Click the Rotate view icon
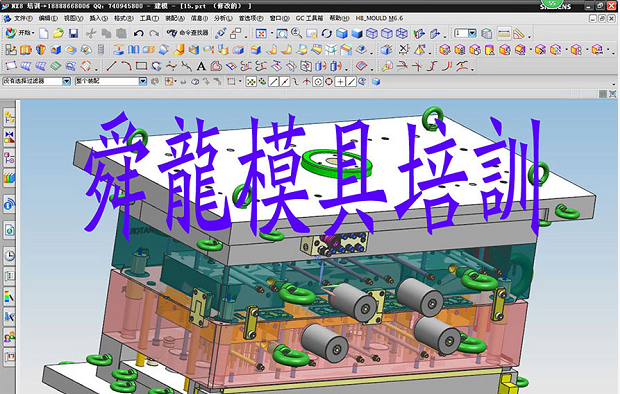This screenshot has width=620, height=394. (326, 34)
